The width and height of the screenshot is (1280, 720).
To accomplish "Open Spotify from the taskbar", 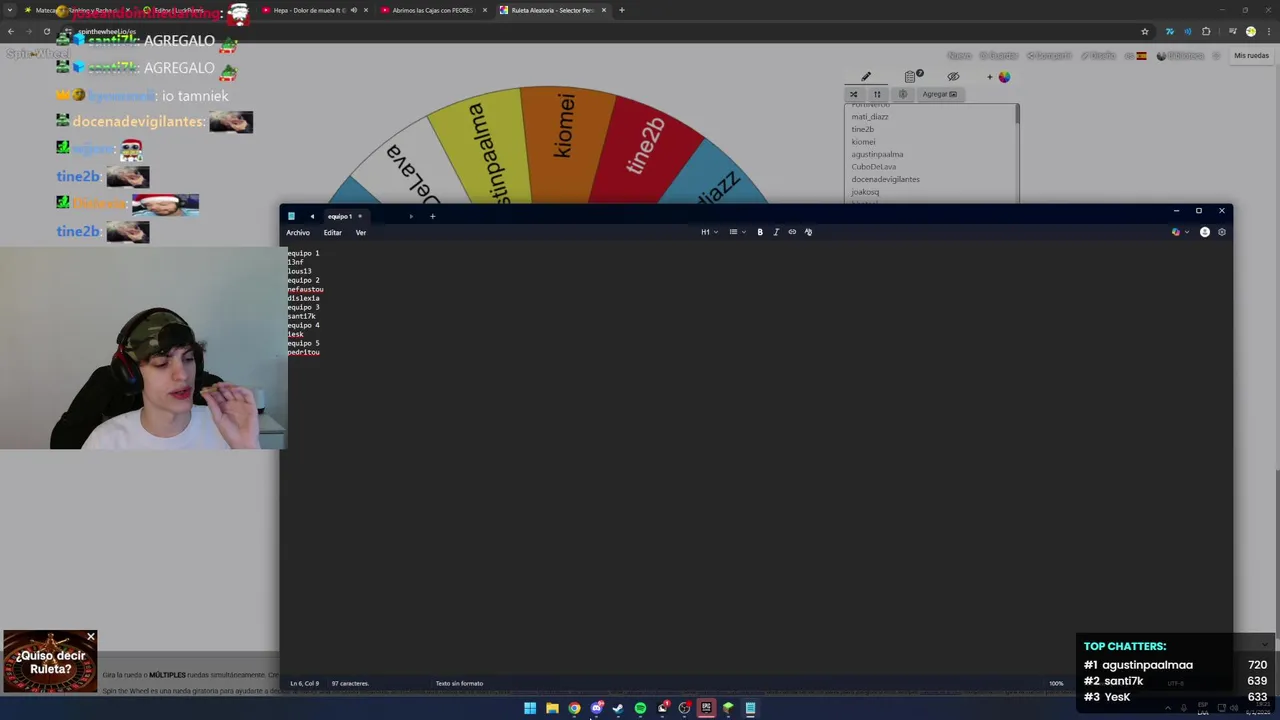I will coord(640,708).
